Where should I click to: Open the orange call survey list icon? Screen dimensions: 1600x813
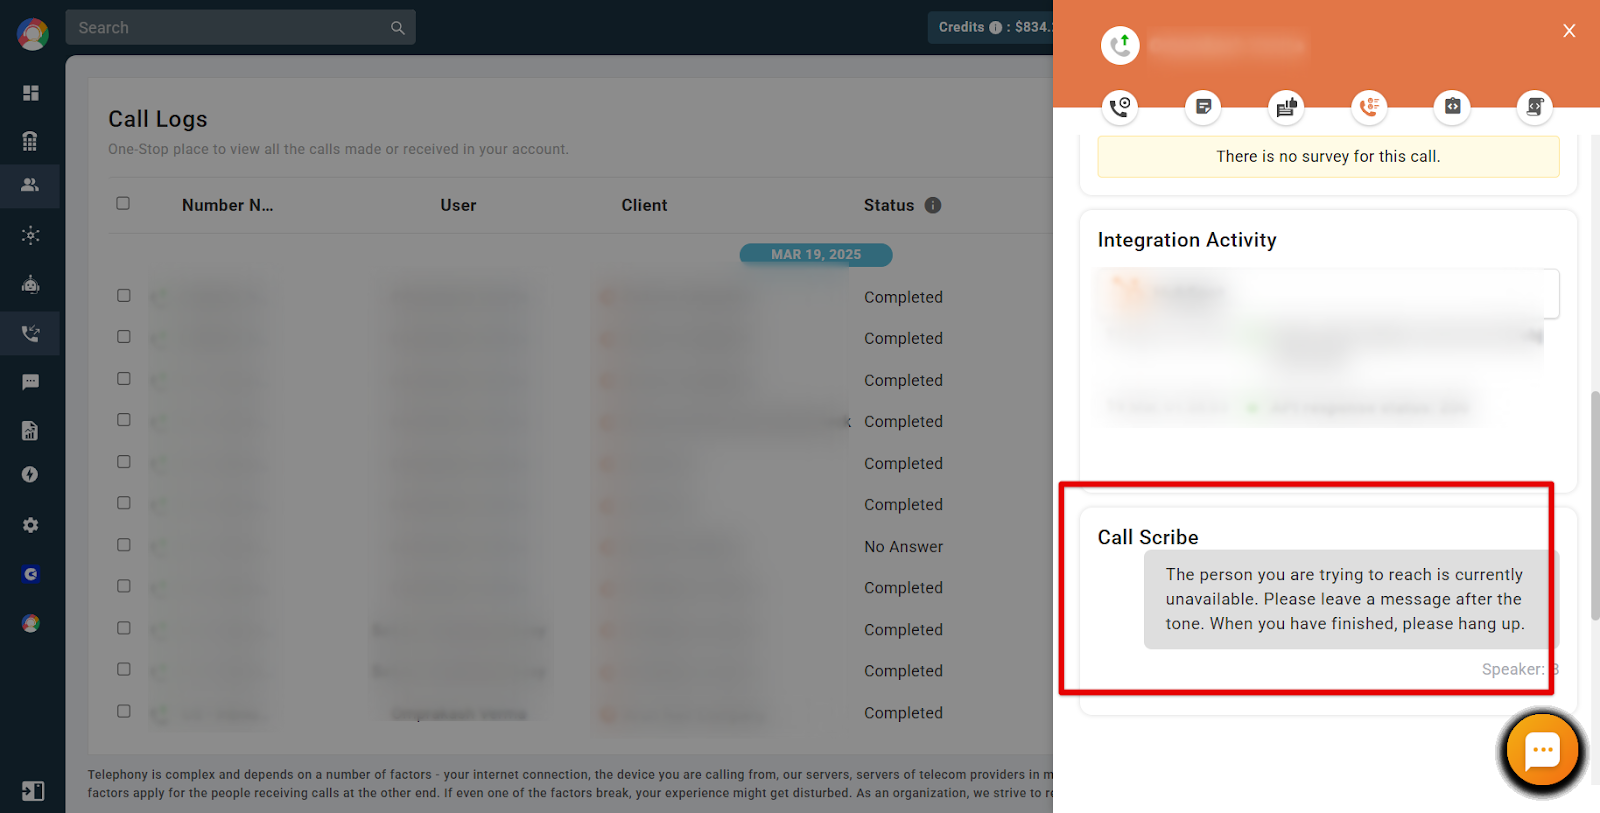coord(1369,106)
